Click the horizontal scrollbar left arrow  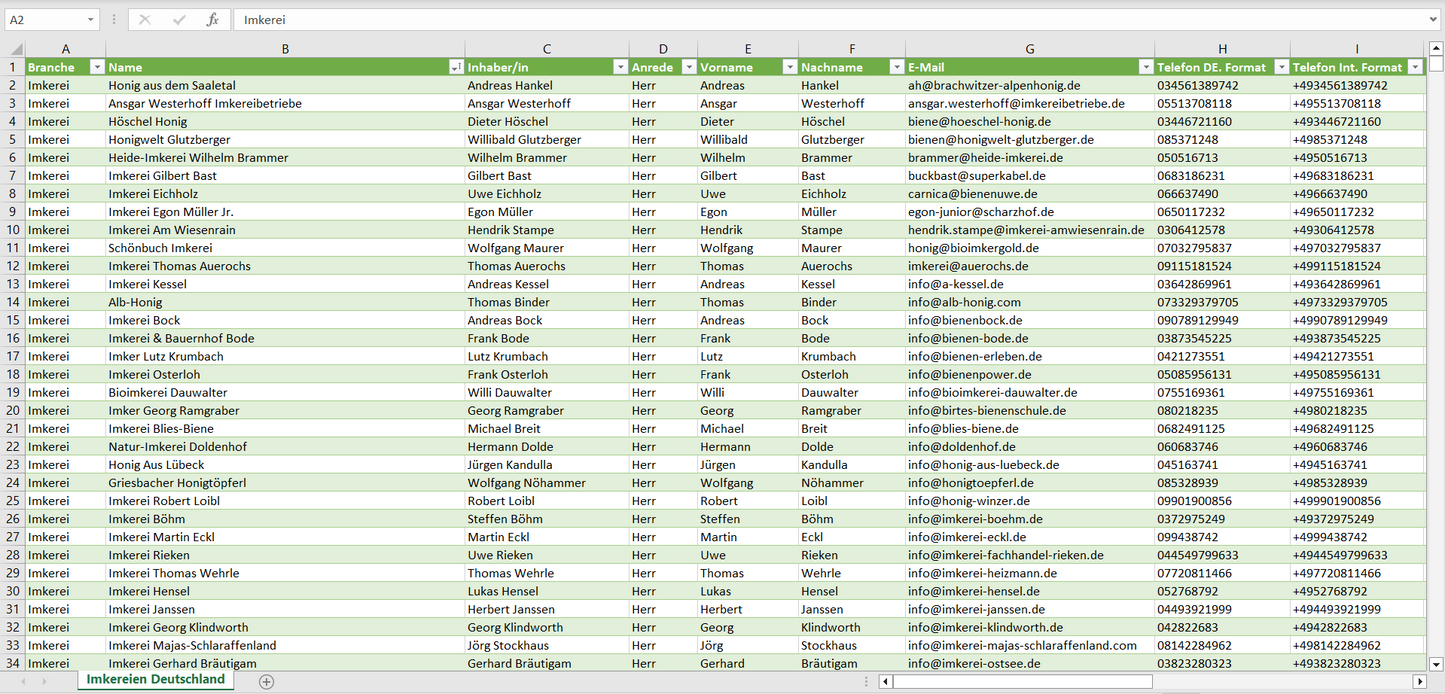pyautogui.click(x=885, y=681)
